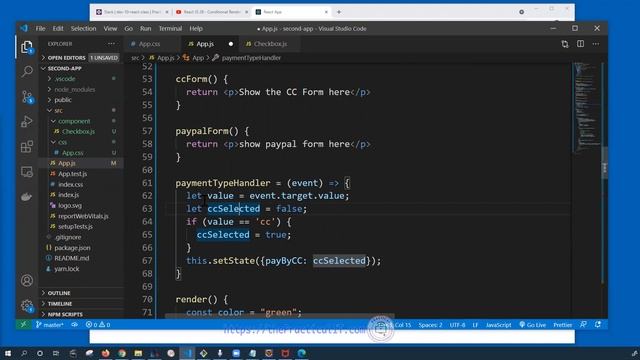
Task: Click Open Changes icon in editor toolbar
Action: [565, 44]
